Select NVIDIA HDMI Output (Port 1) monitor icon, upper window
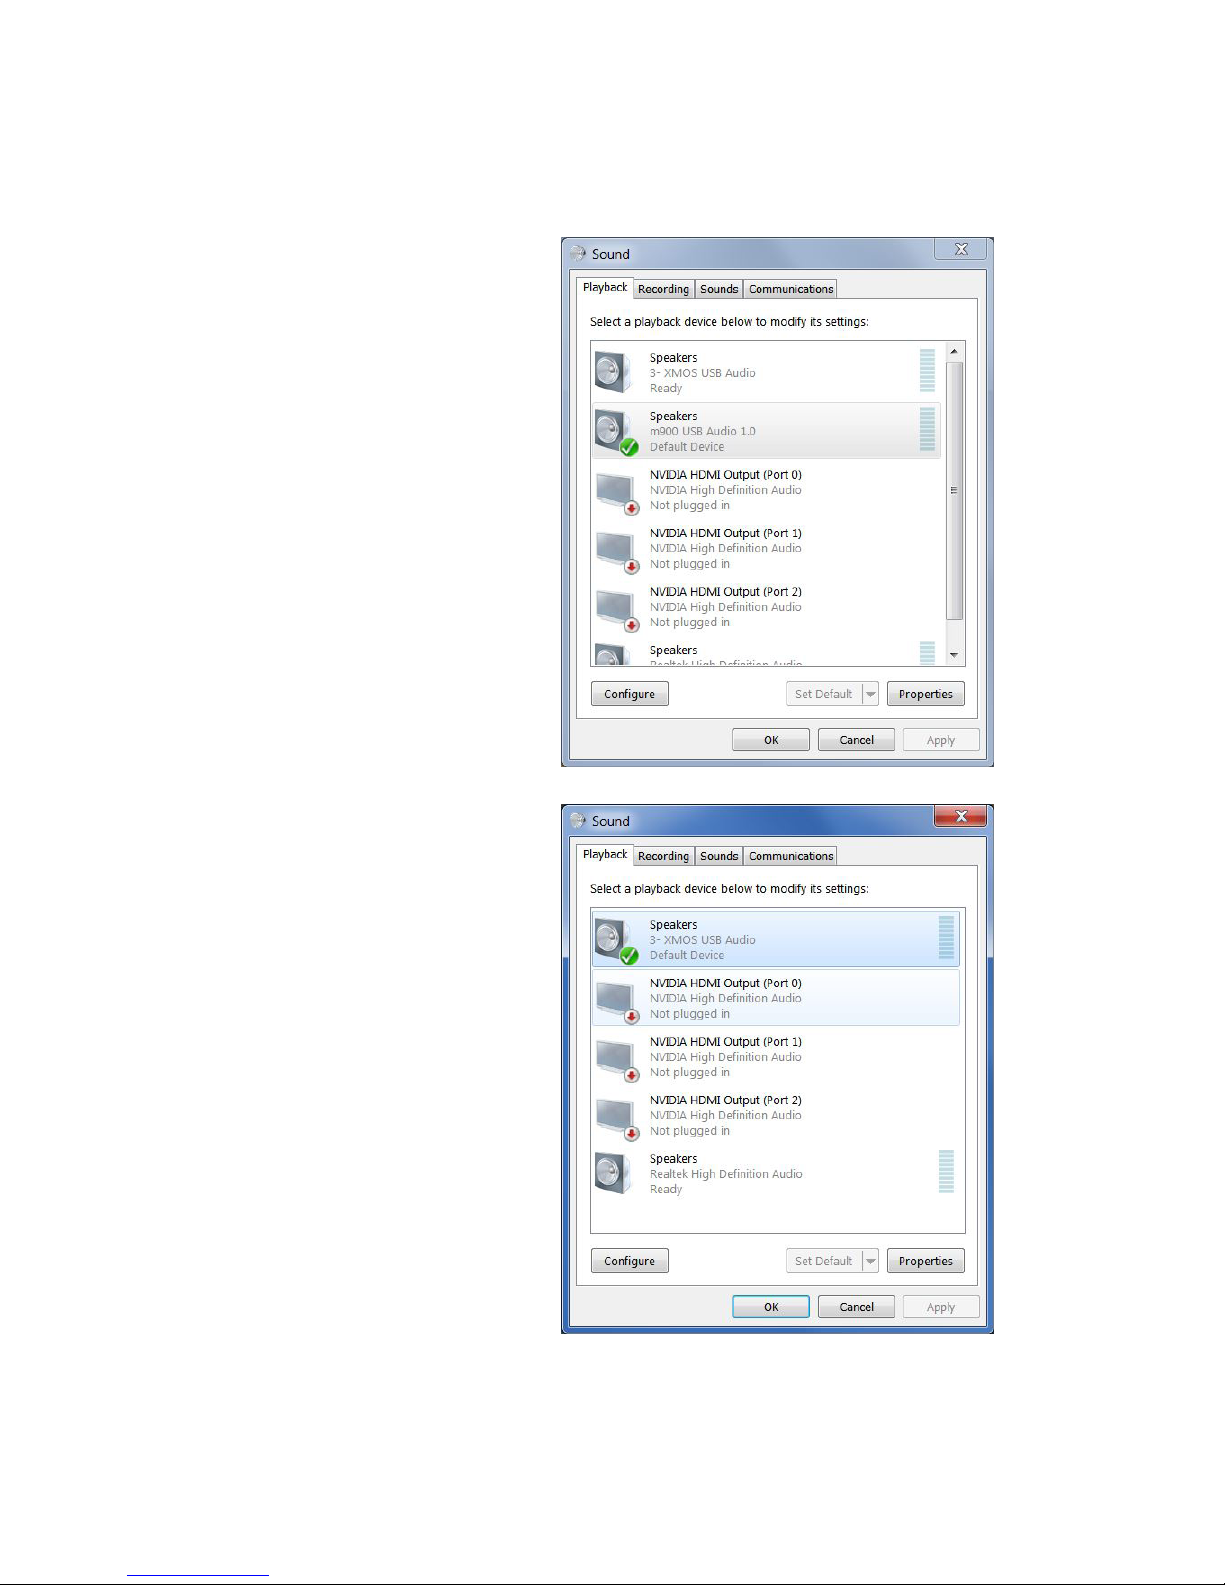 click(616, 550)
